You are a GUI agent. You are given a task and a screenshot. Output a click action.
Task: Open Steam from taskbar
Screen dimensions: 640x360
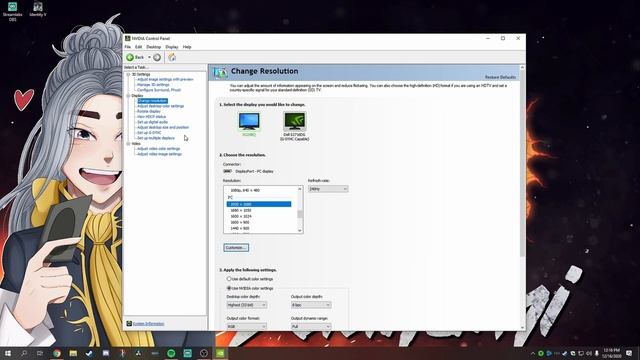89,353
